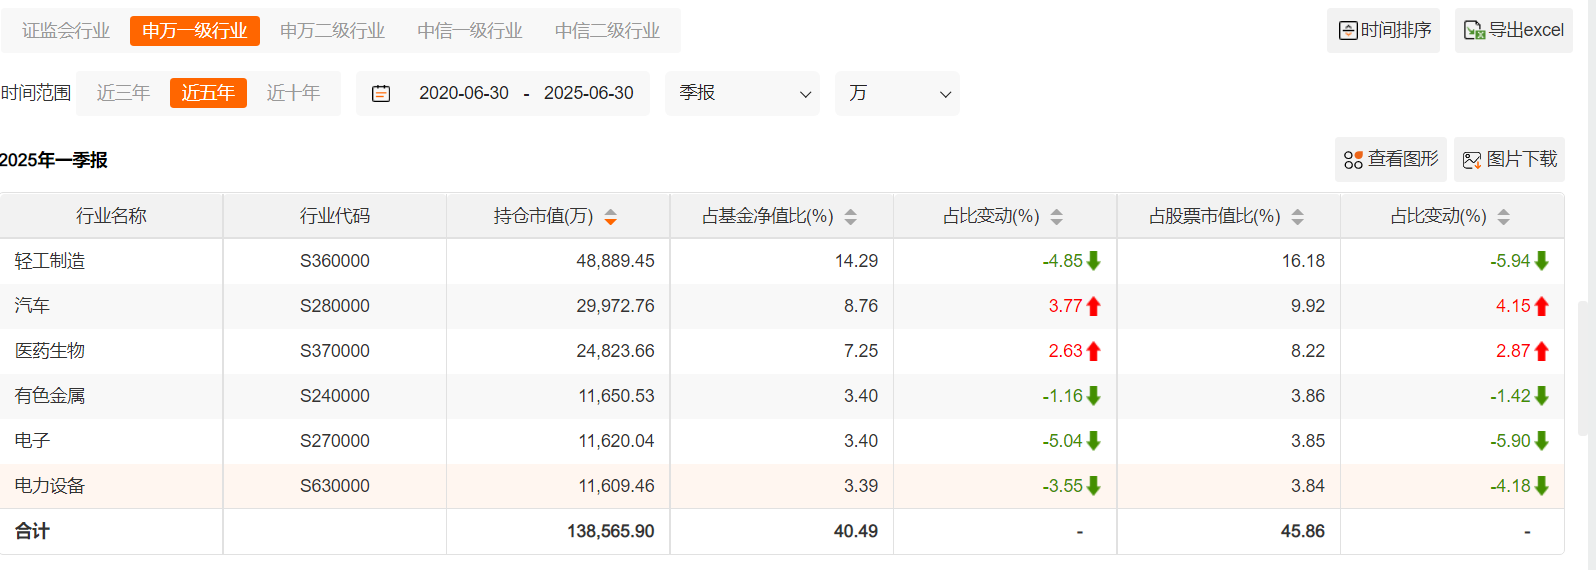
Task: Click the 时间排序 button
Action: (1383, 30)
